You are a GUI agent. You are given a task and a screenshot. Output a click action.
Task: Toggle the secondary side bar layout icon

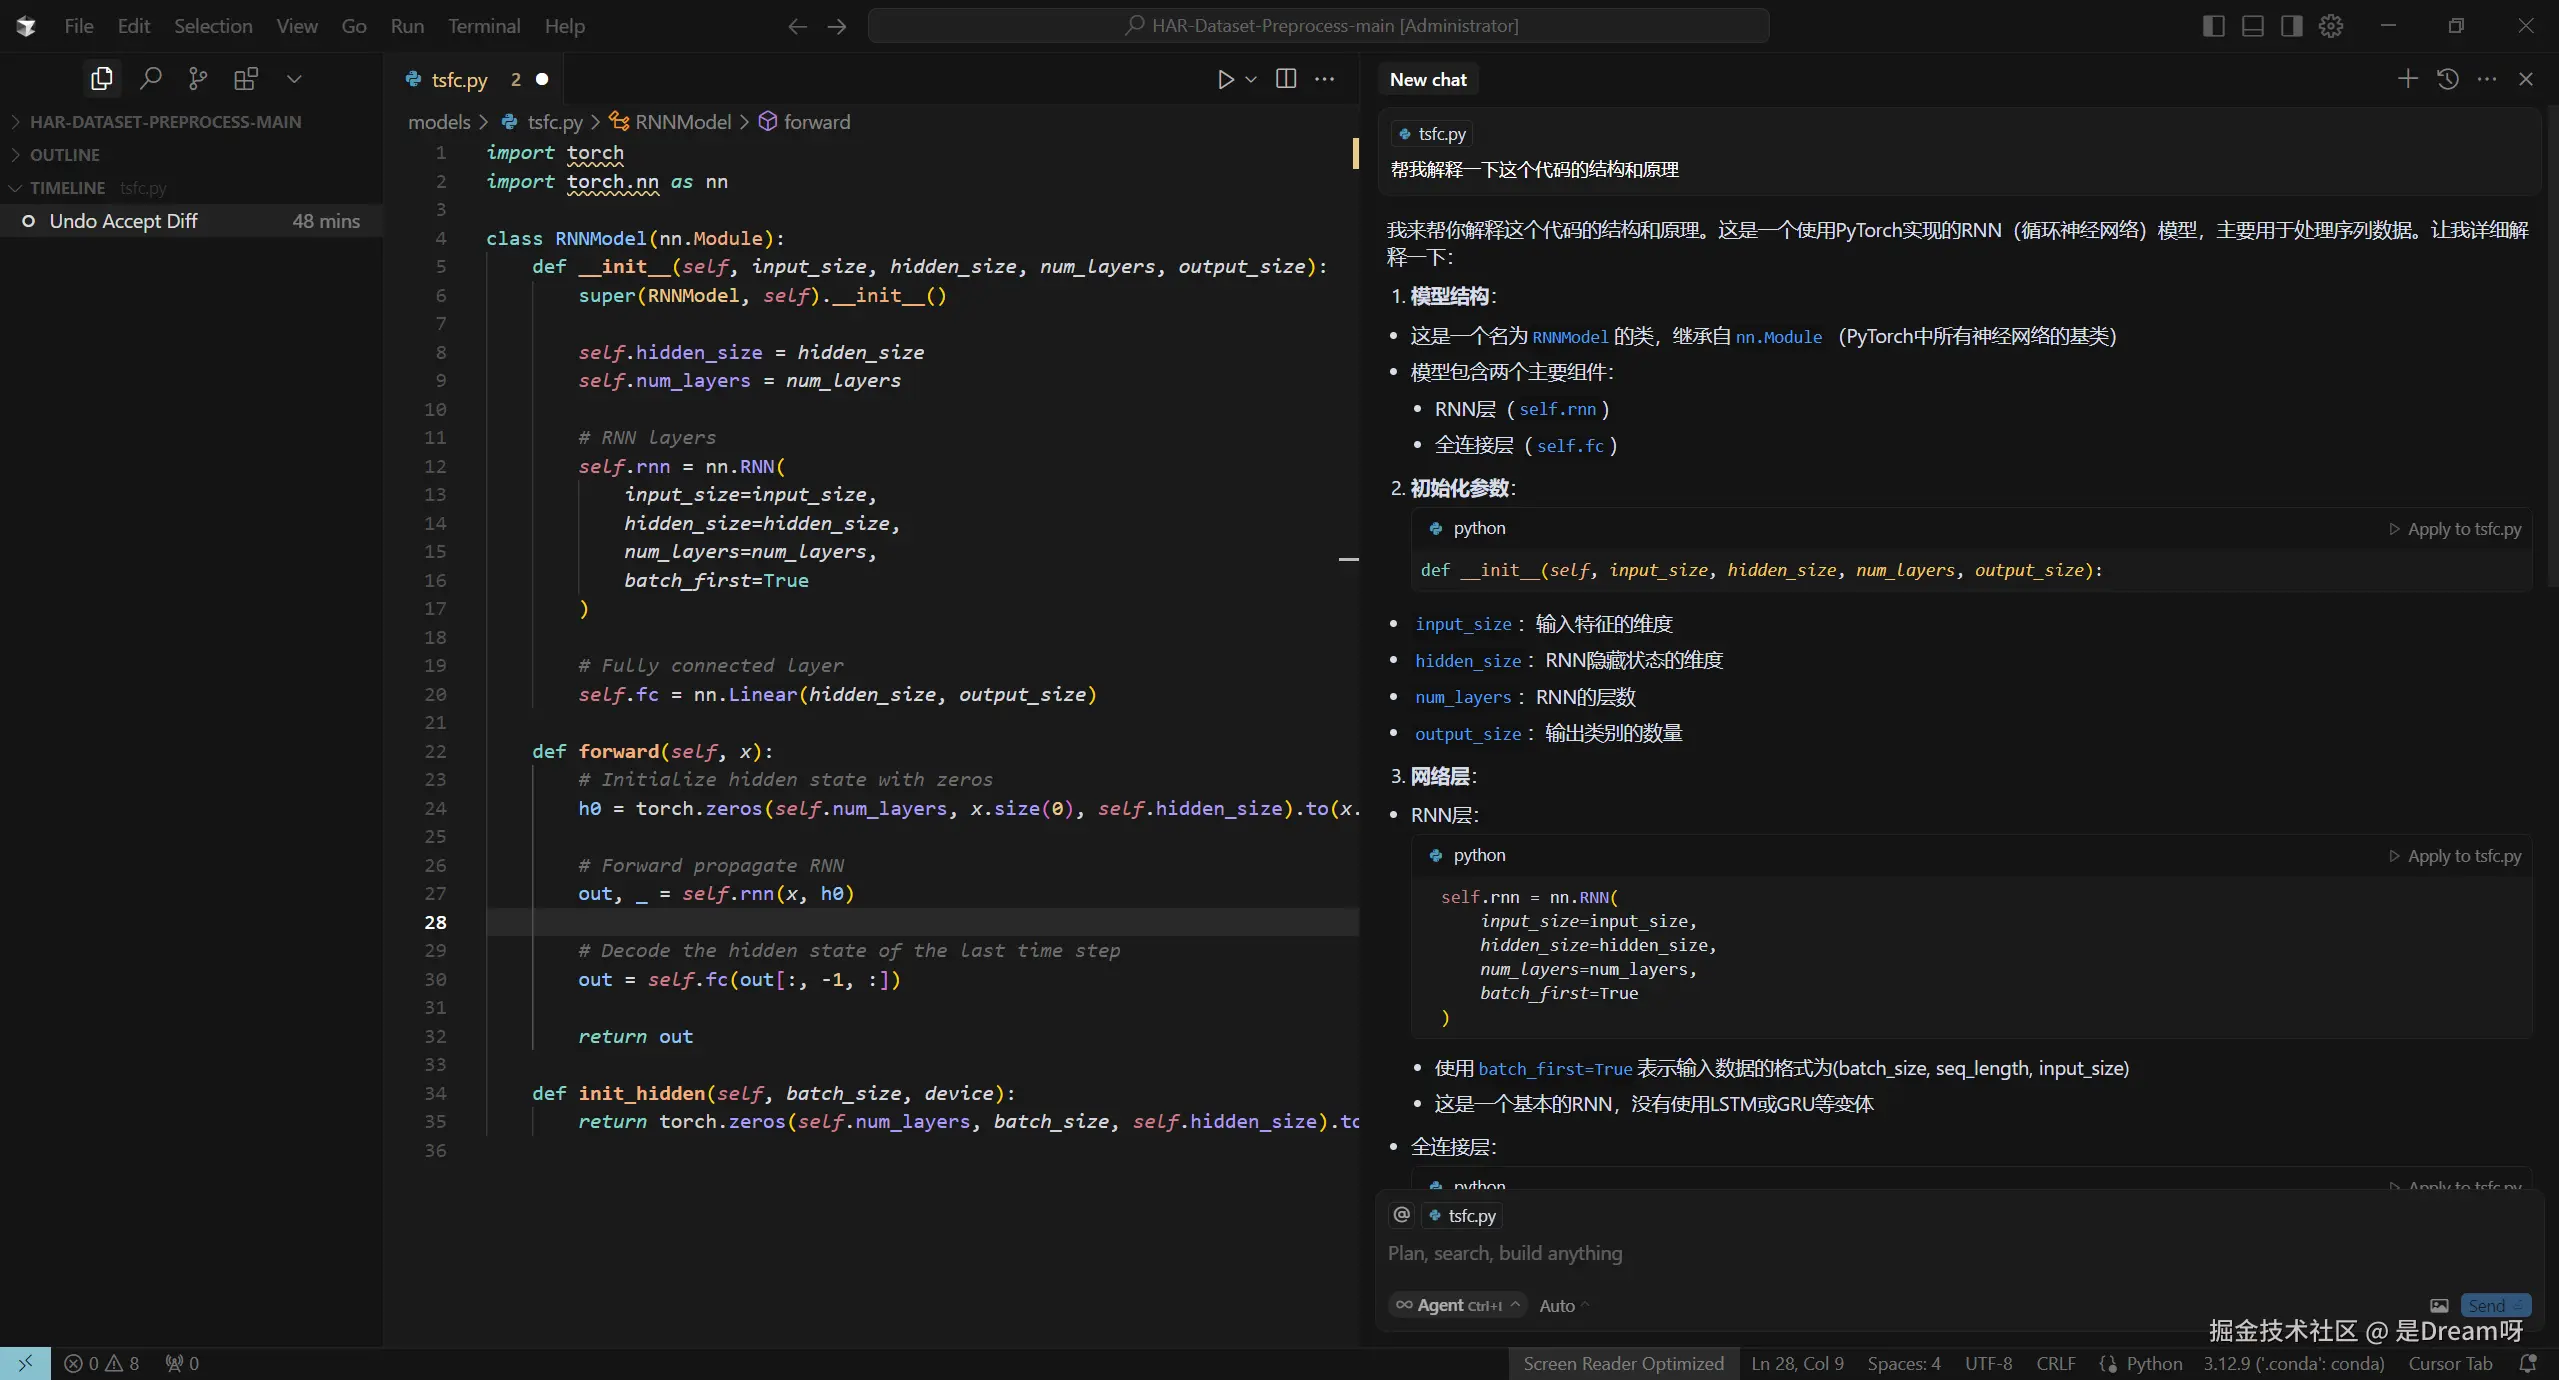(2291, 26)
